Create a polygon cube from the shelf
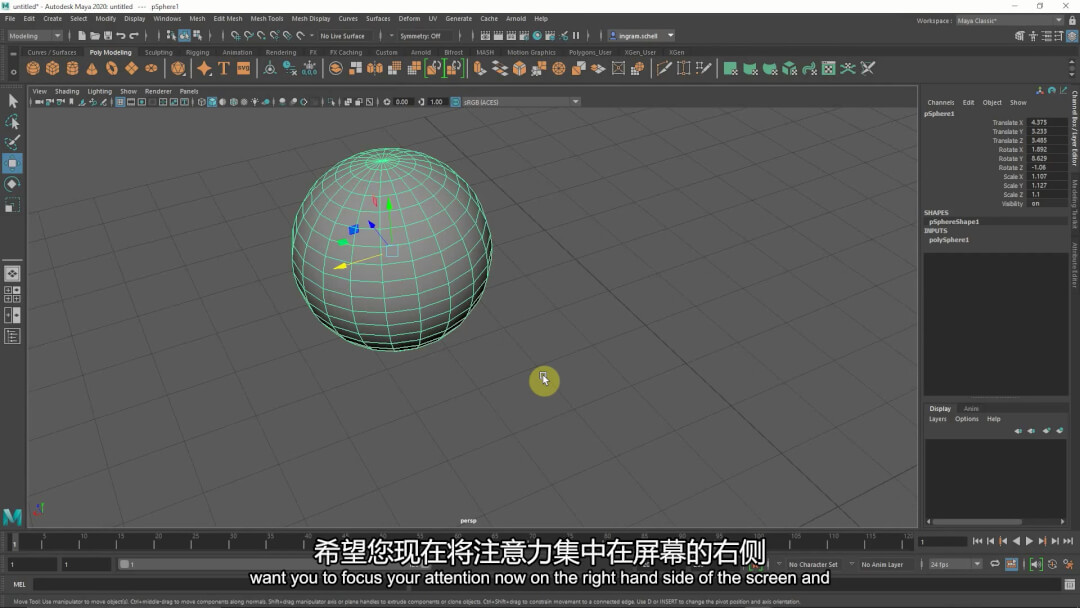Viewport: 1080px width, 608px height. pyautogui.click(x=52, y=68)
